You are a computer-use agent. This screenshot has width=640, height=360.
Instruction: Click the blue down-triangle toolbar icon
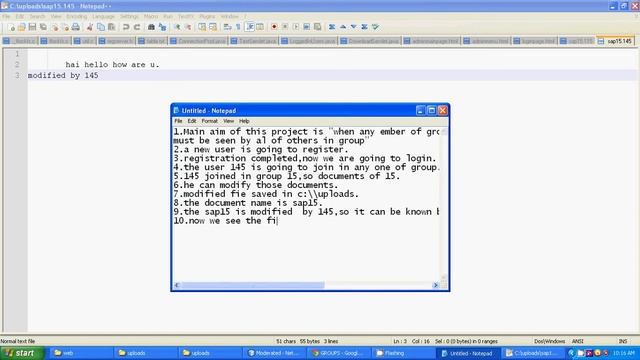point(354,27)
